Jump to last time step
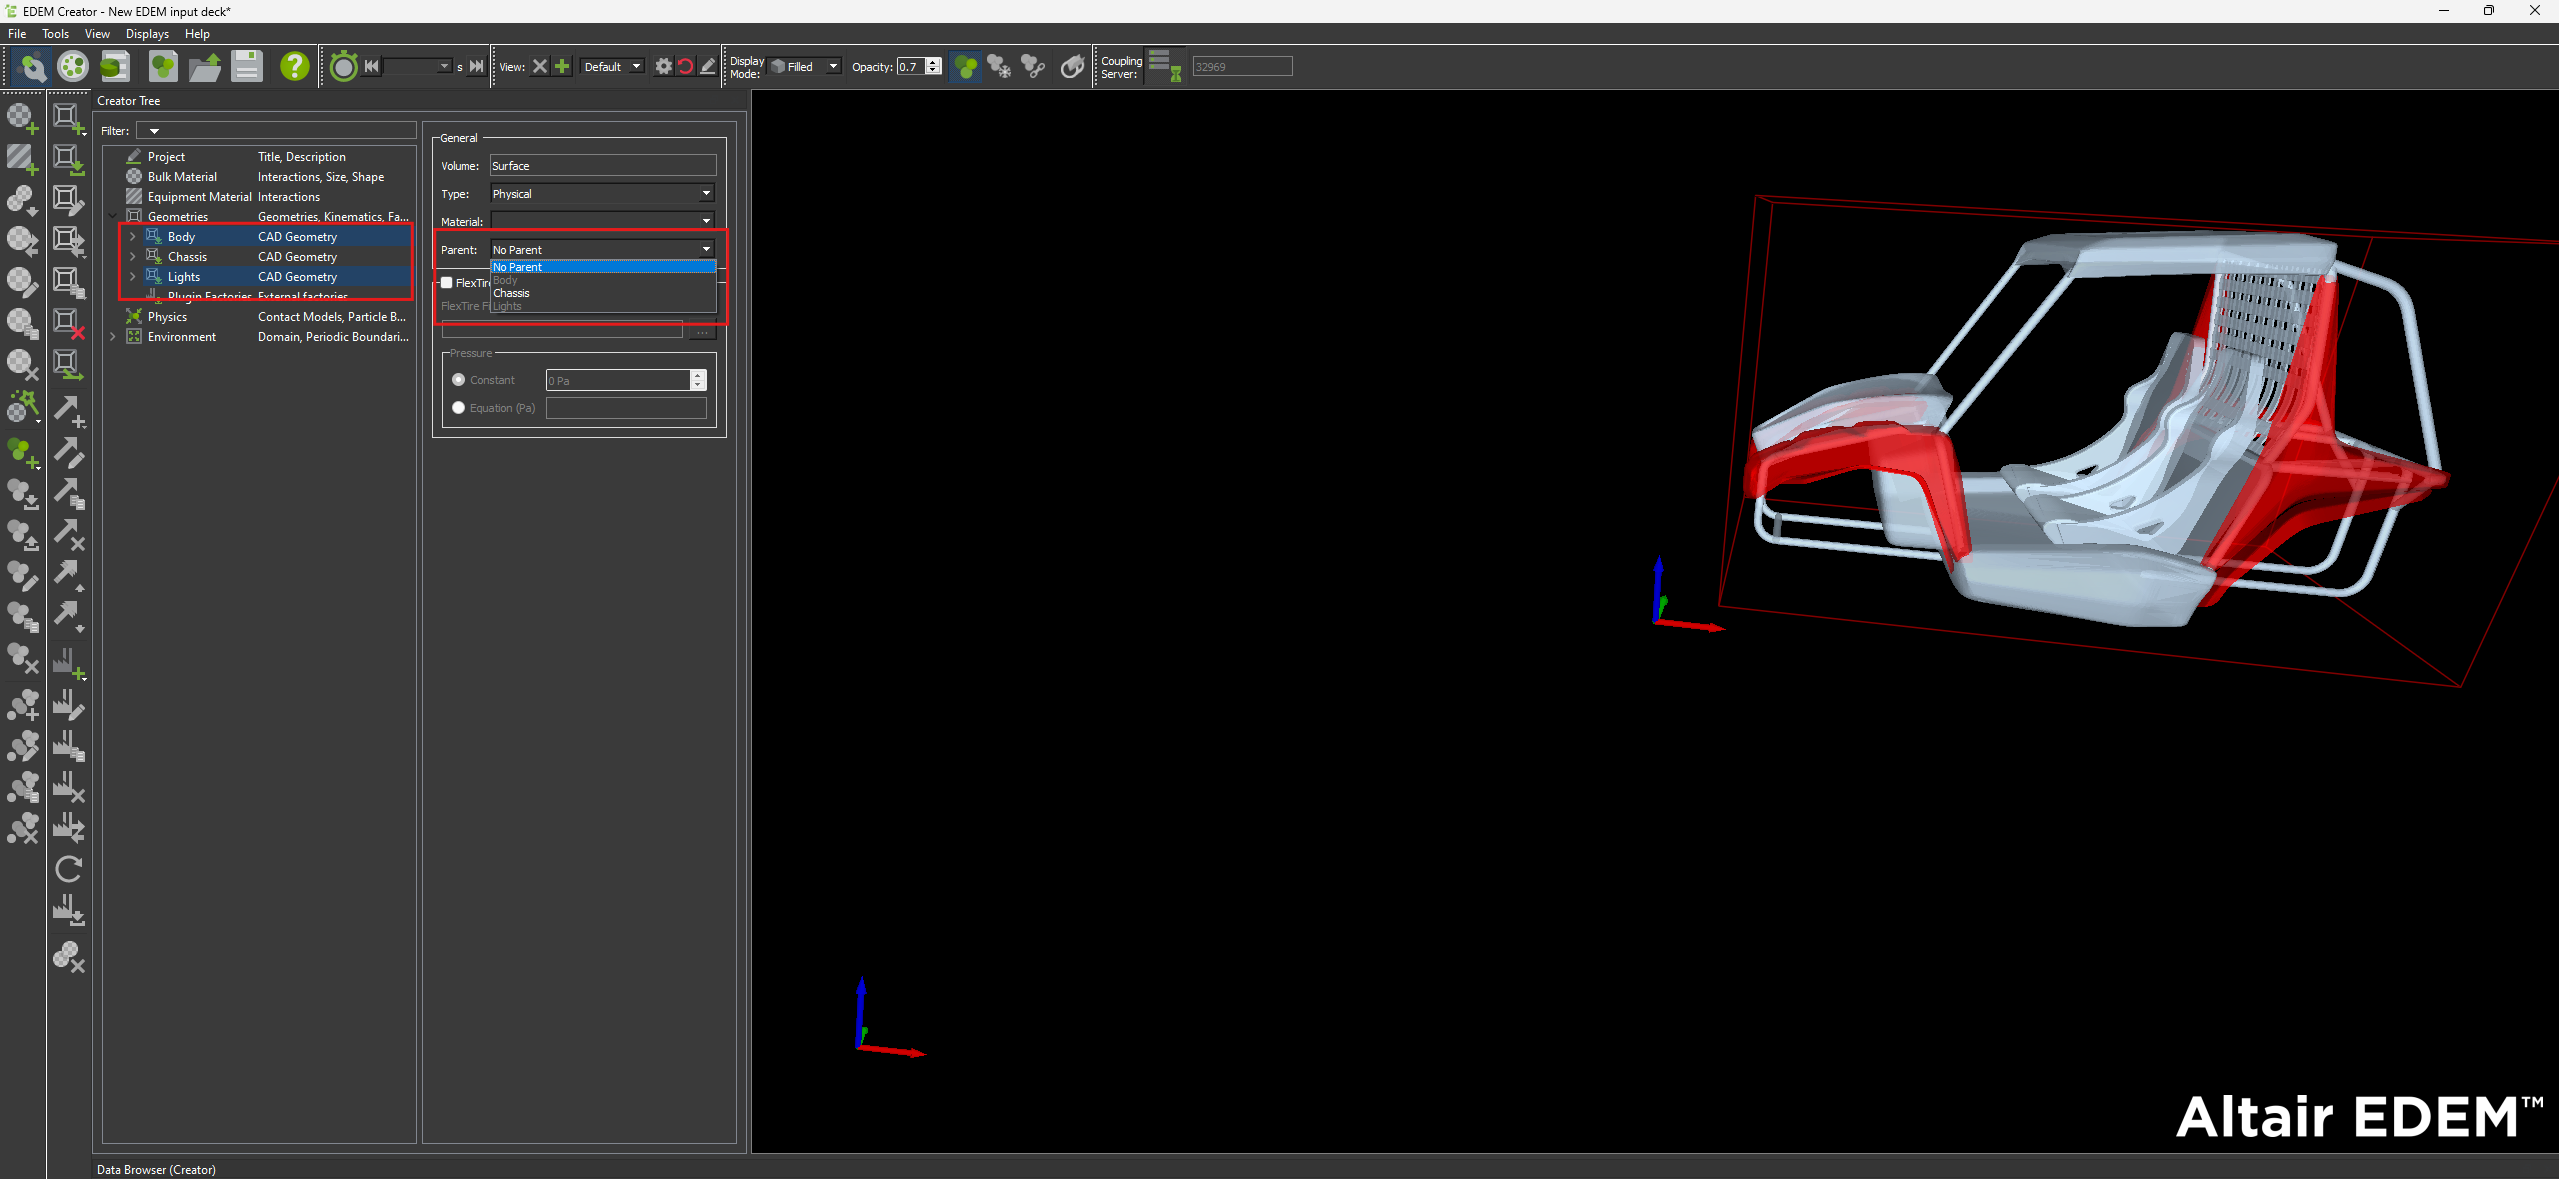 pos(477,67)
